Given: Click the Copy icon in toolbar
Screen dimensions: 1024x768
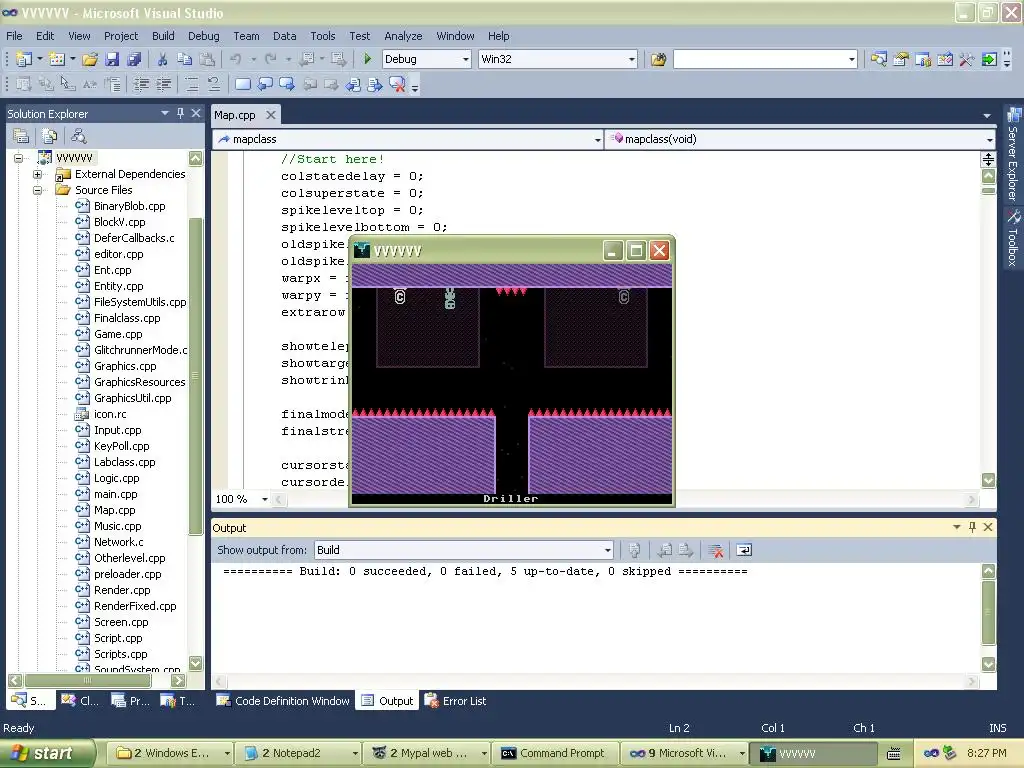Looking at the screenshot, I should [185, 59].
